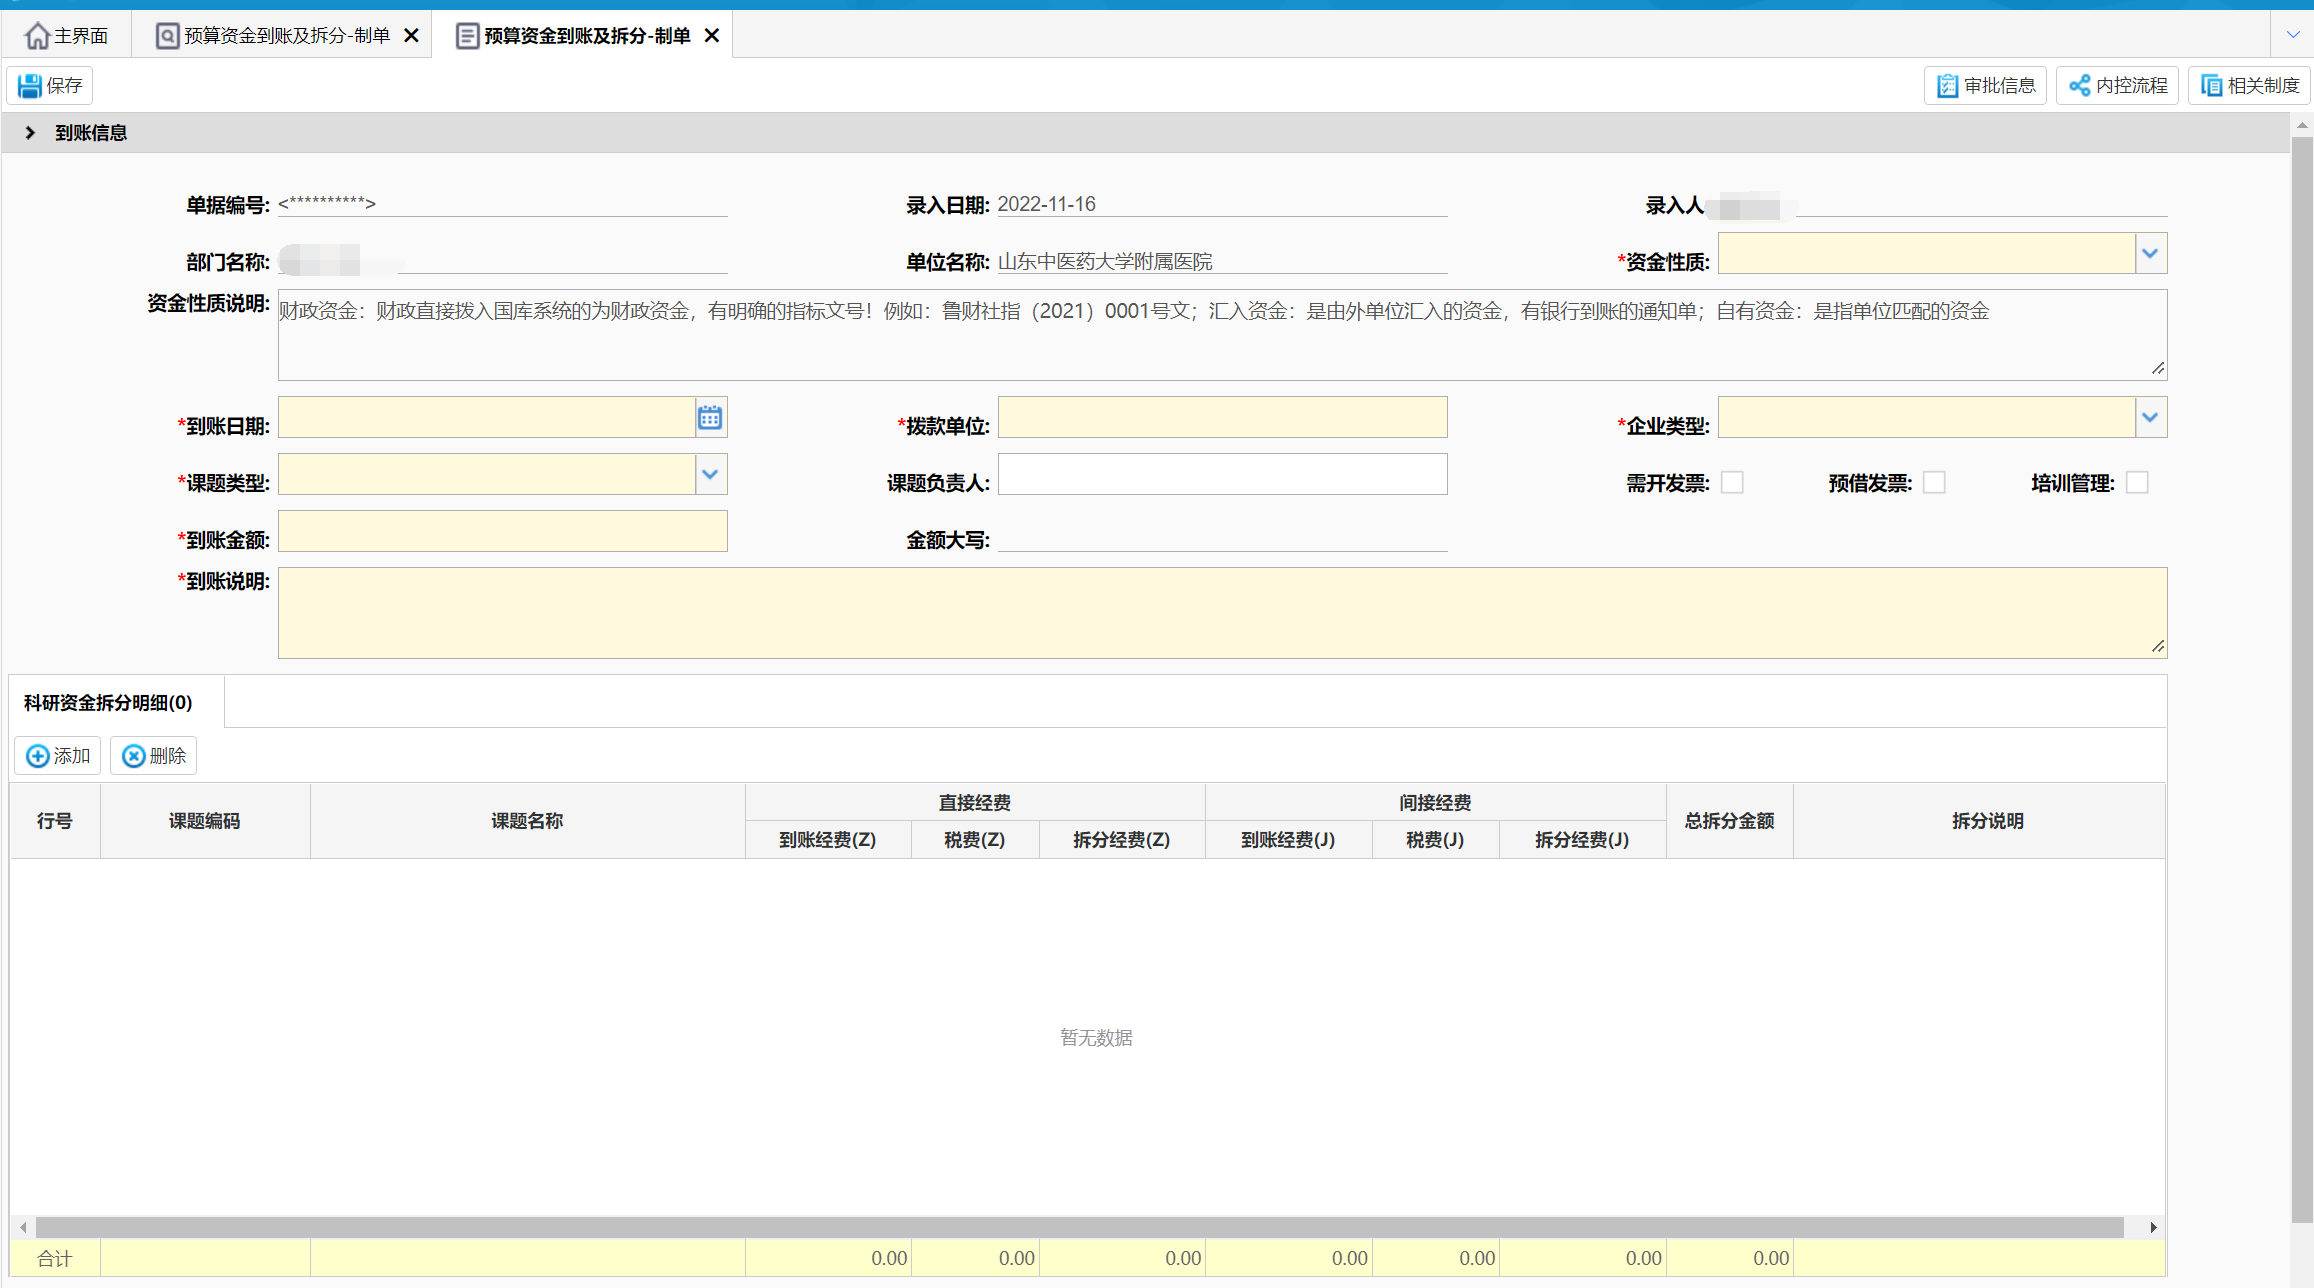
Task: Switch to first 预算资金到账及拆分-制单 tab
Action: point(273,36)
